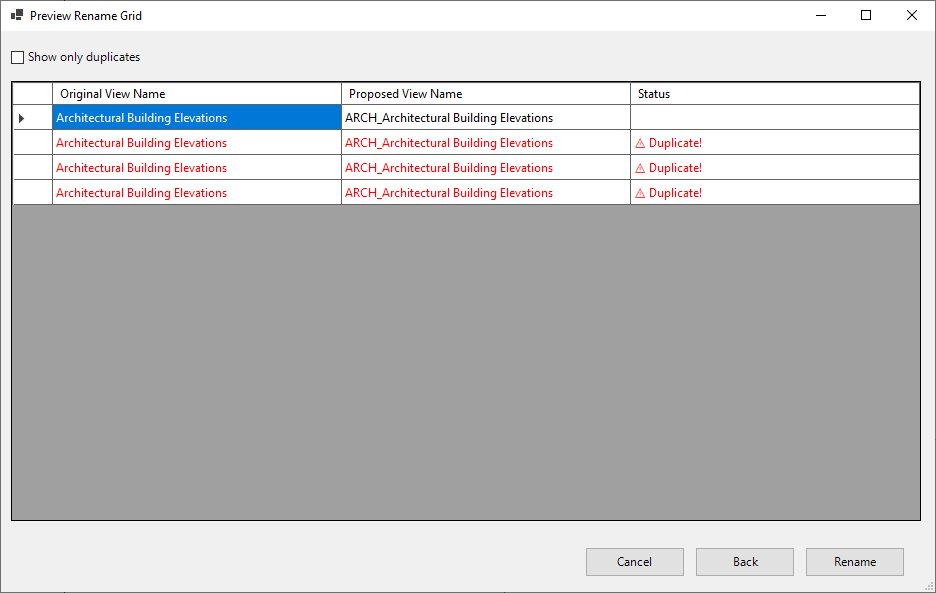Image resolution: width=936 pixels, height=593 pixels.
Task: Open the window icon menu in title bar
Action: 16,16
